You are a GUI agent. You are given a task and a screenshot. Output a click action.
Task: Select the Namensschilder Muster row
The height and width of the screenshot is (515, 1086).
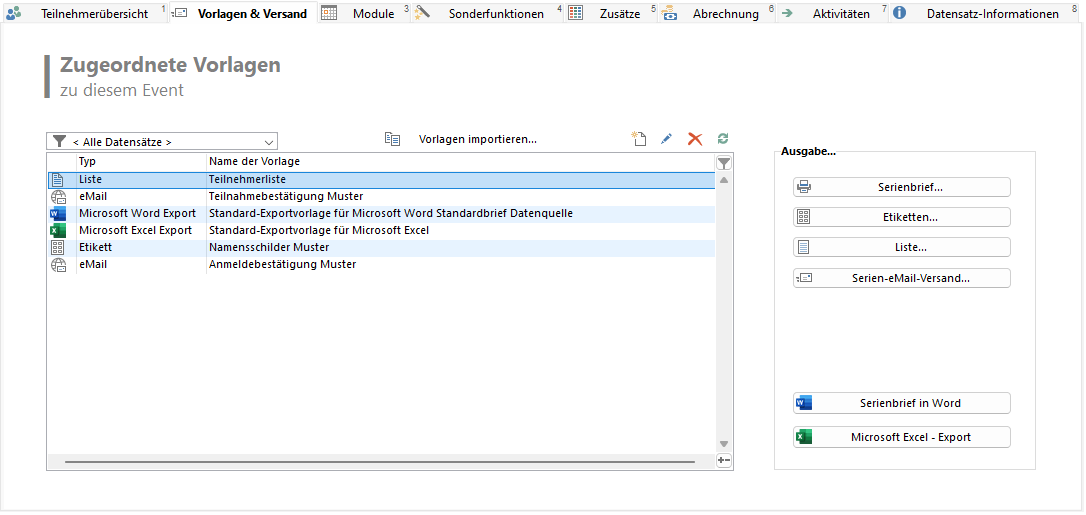(268, 247)
